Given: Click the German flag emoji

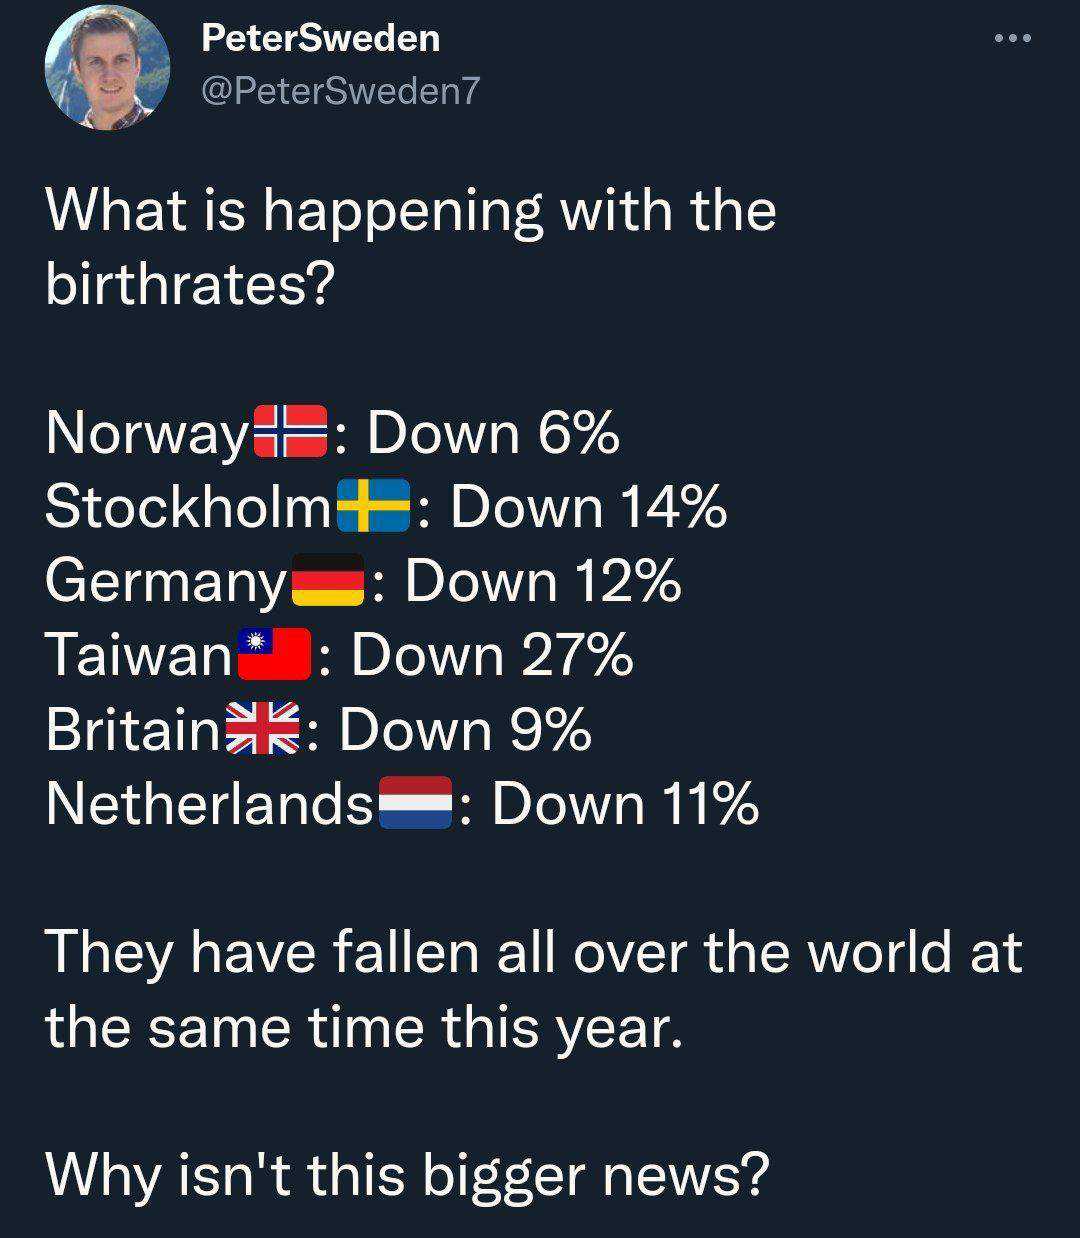Looking at the screenshot, I should (x=327, y=580).
